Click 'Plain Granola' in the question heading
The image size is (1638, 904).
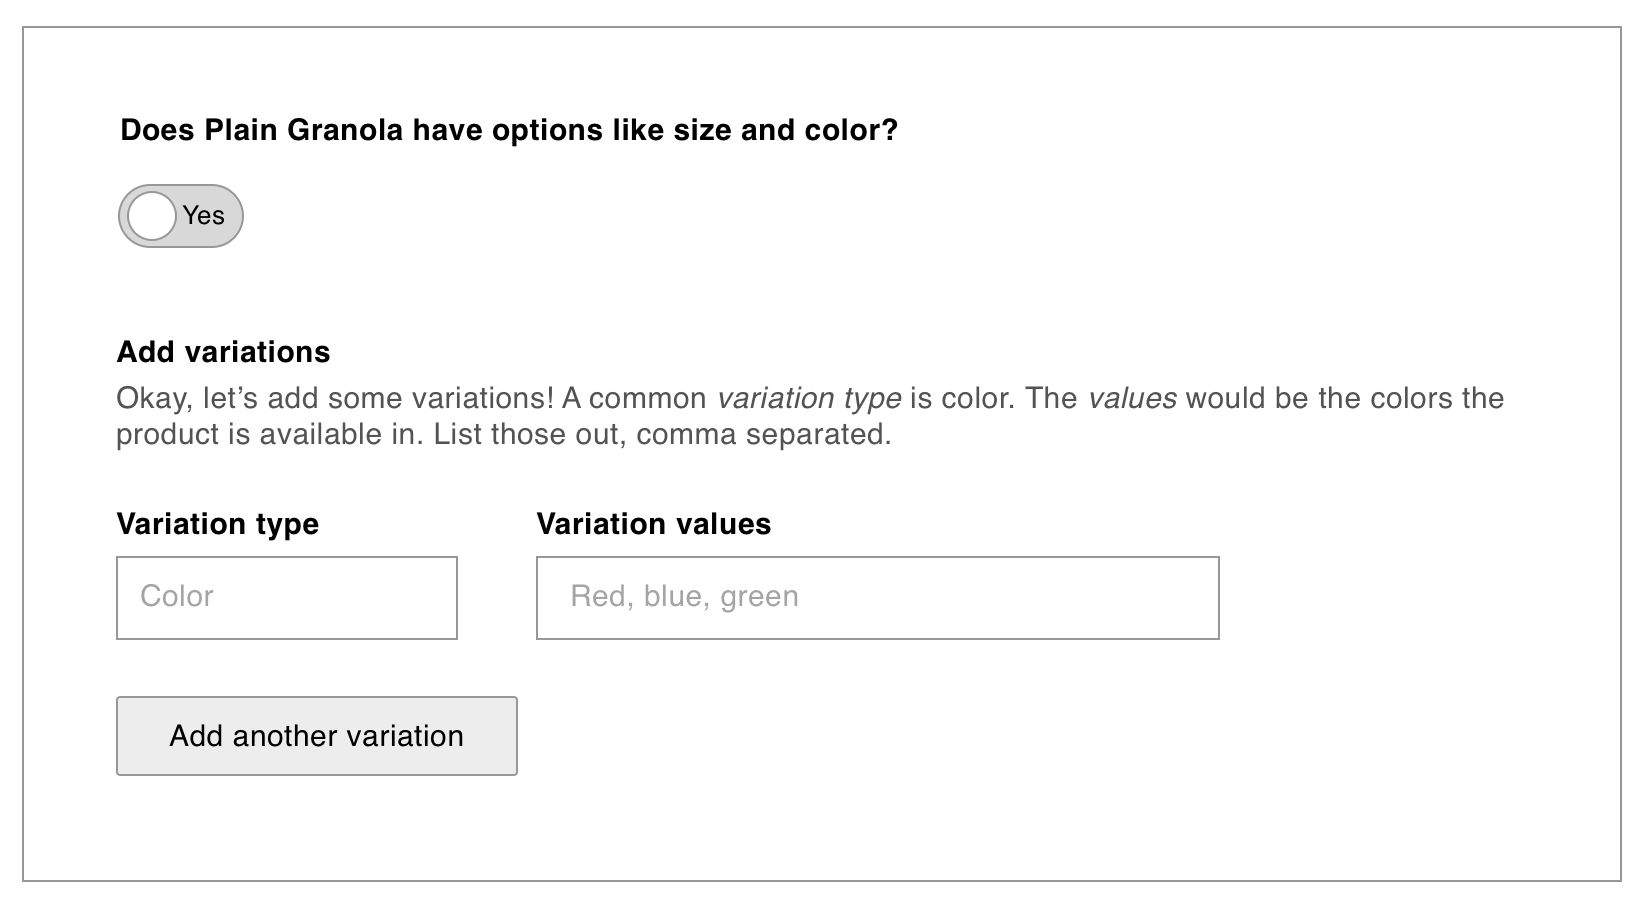pyautogui.click(x=304, y=131)
